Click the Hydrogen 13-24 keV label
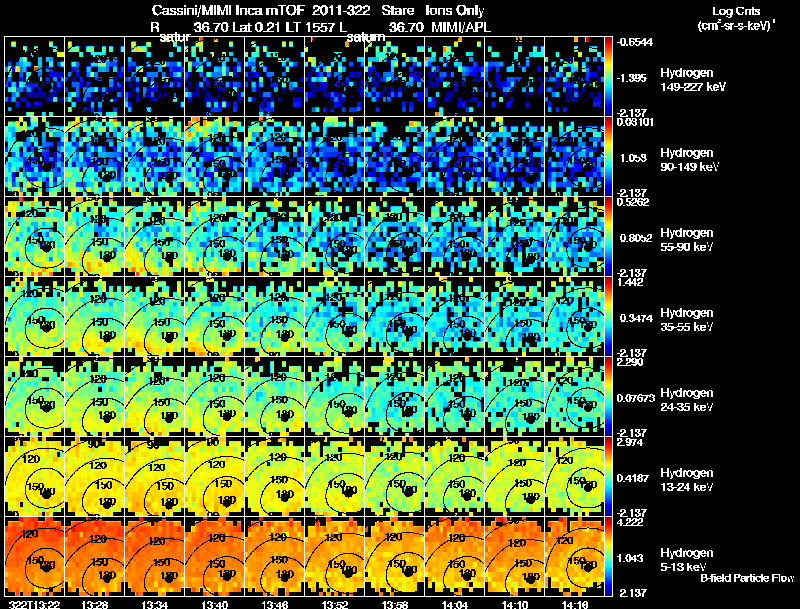The width and height of the screenshot is (800, 609). (x=687, y=480)
